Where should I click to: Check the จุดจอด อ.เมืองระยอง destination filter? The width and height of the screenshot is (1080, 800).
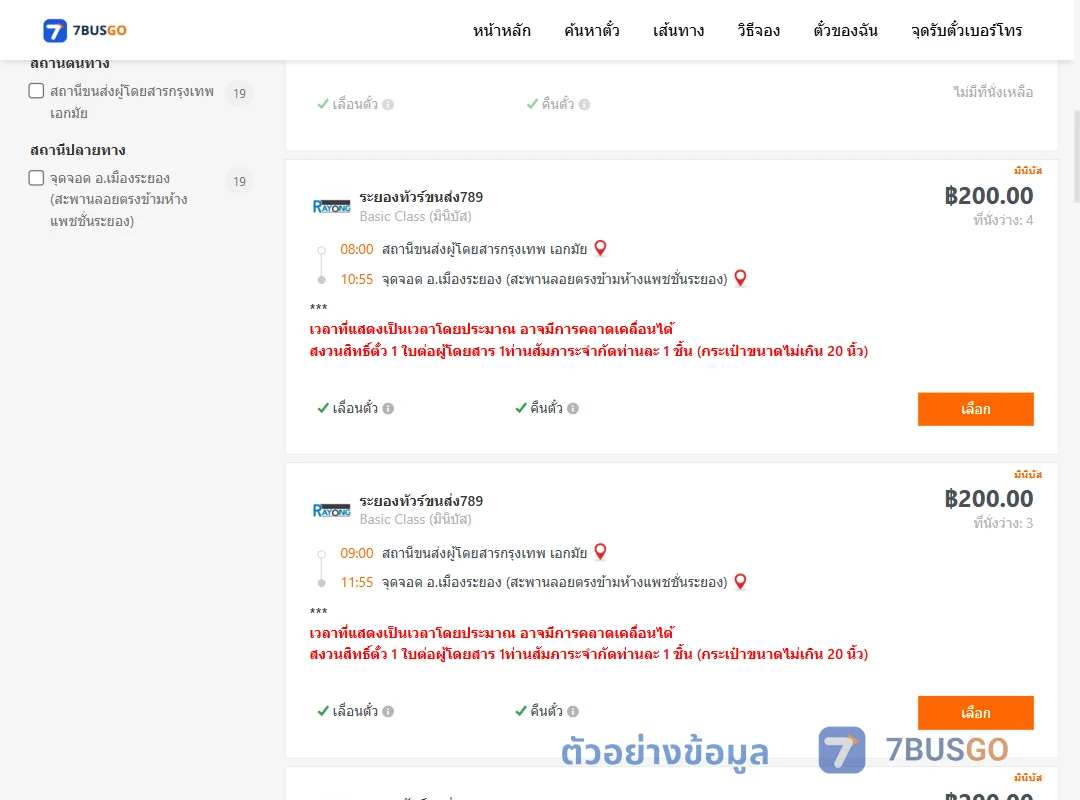tap(37, 178)
